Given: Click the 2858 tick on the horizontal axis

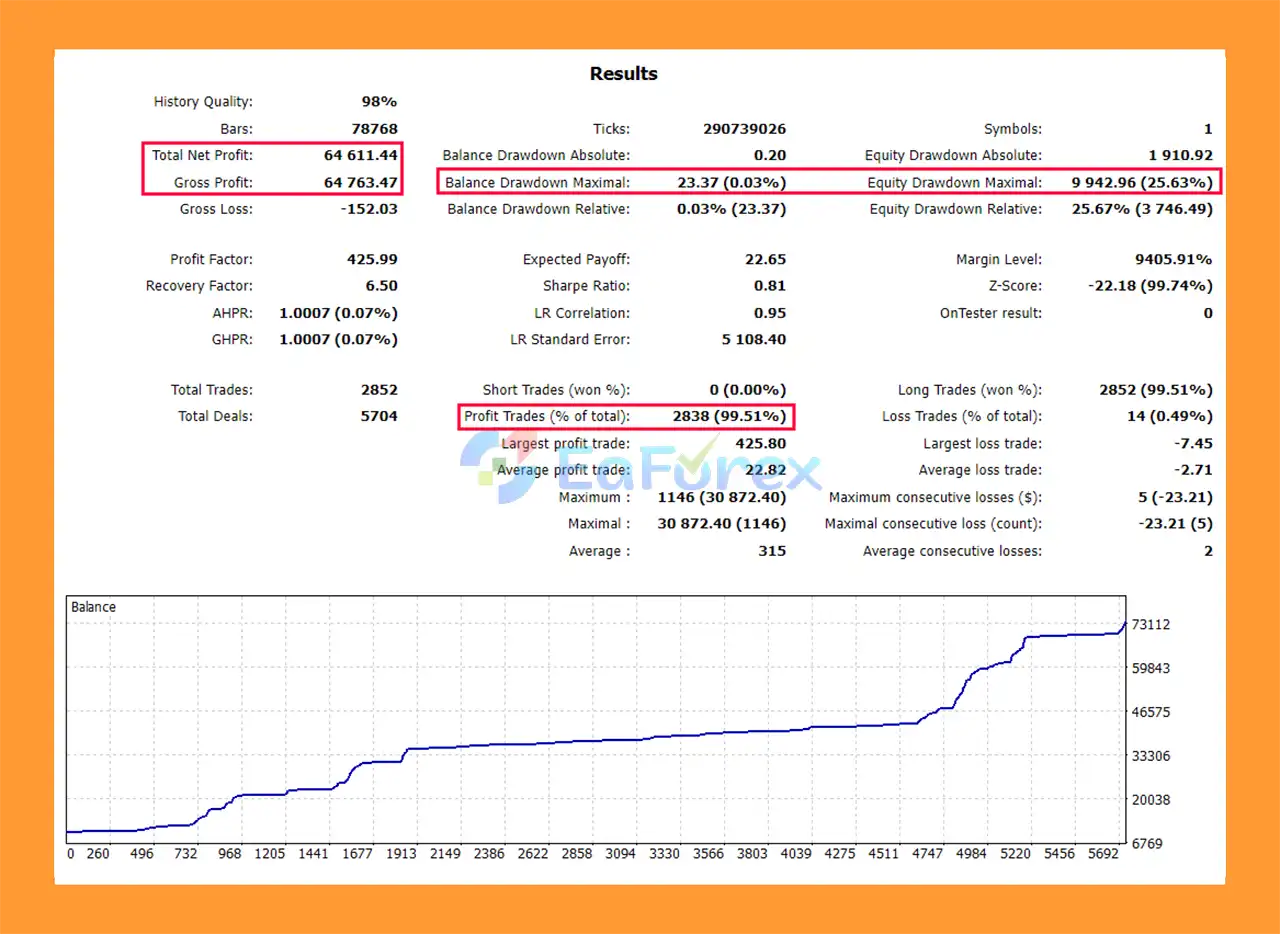Looking at the screenshot, I should tap(576, 854).
